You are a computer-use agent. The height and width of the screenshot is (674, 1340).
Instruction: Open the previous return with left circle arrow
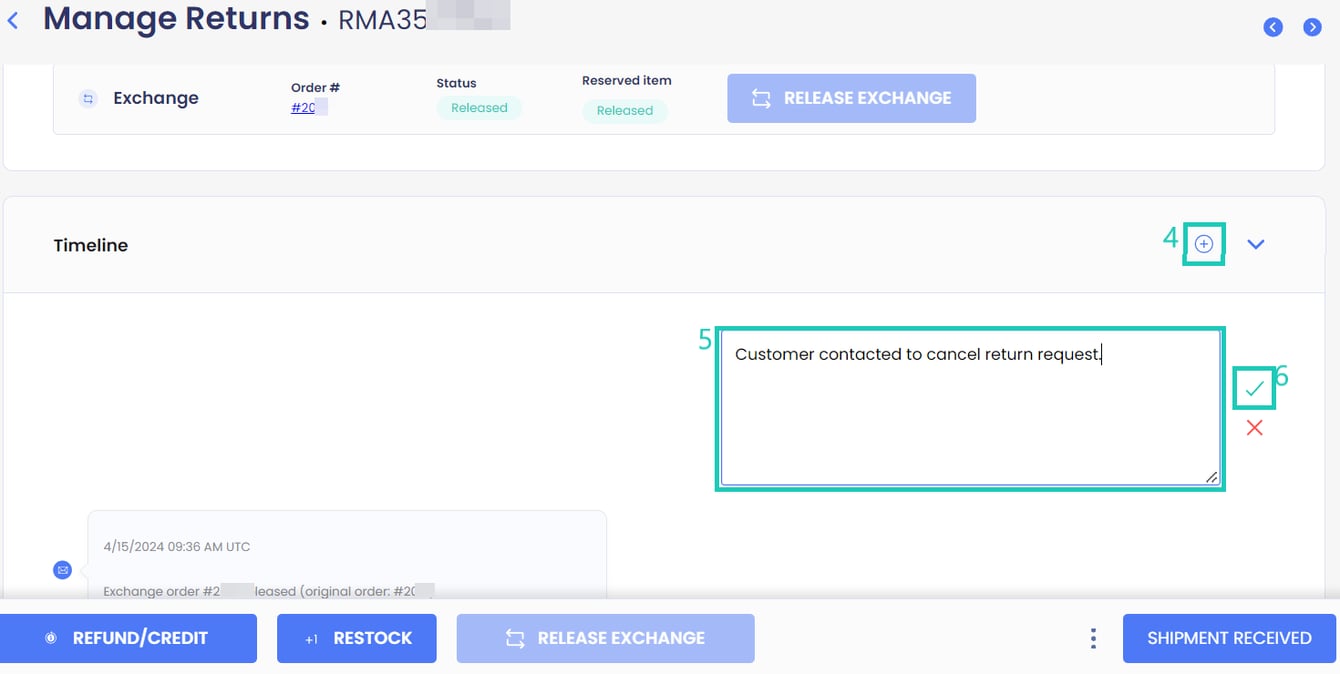pyautogui.click(x=1273, y=27)
